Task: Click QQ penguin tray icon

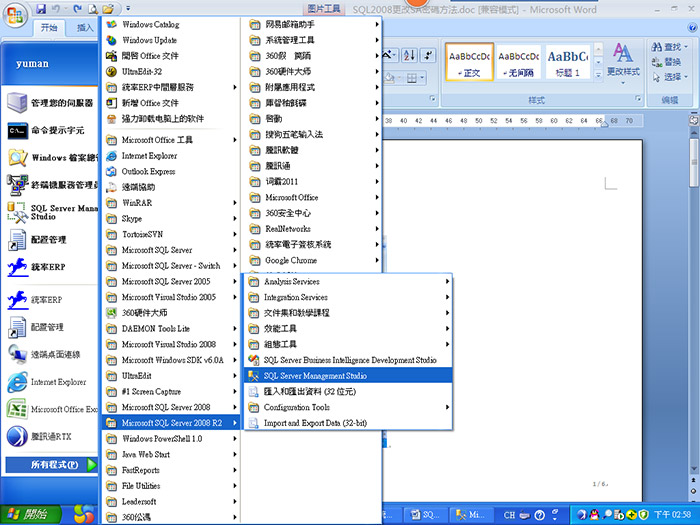Action: tap(594, 515)
